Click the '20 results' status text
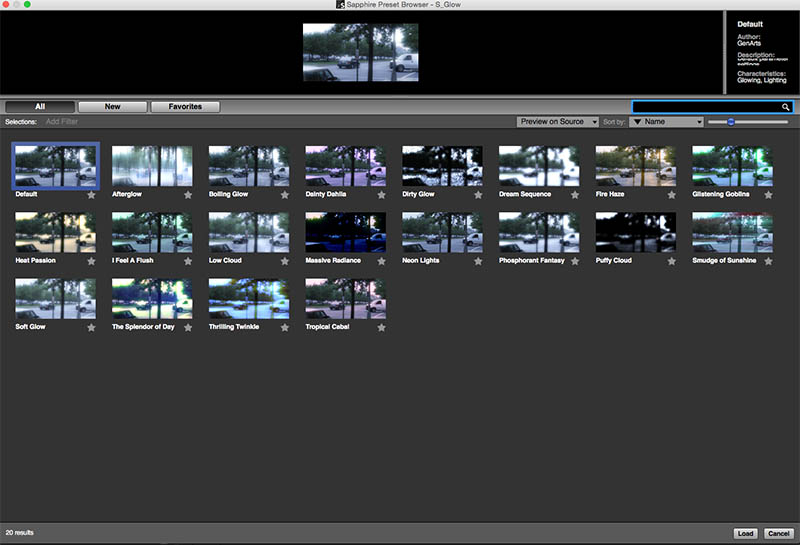This screenshot has width=800, height=545. (x=19, y=533)
